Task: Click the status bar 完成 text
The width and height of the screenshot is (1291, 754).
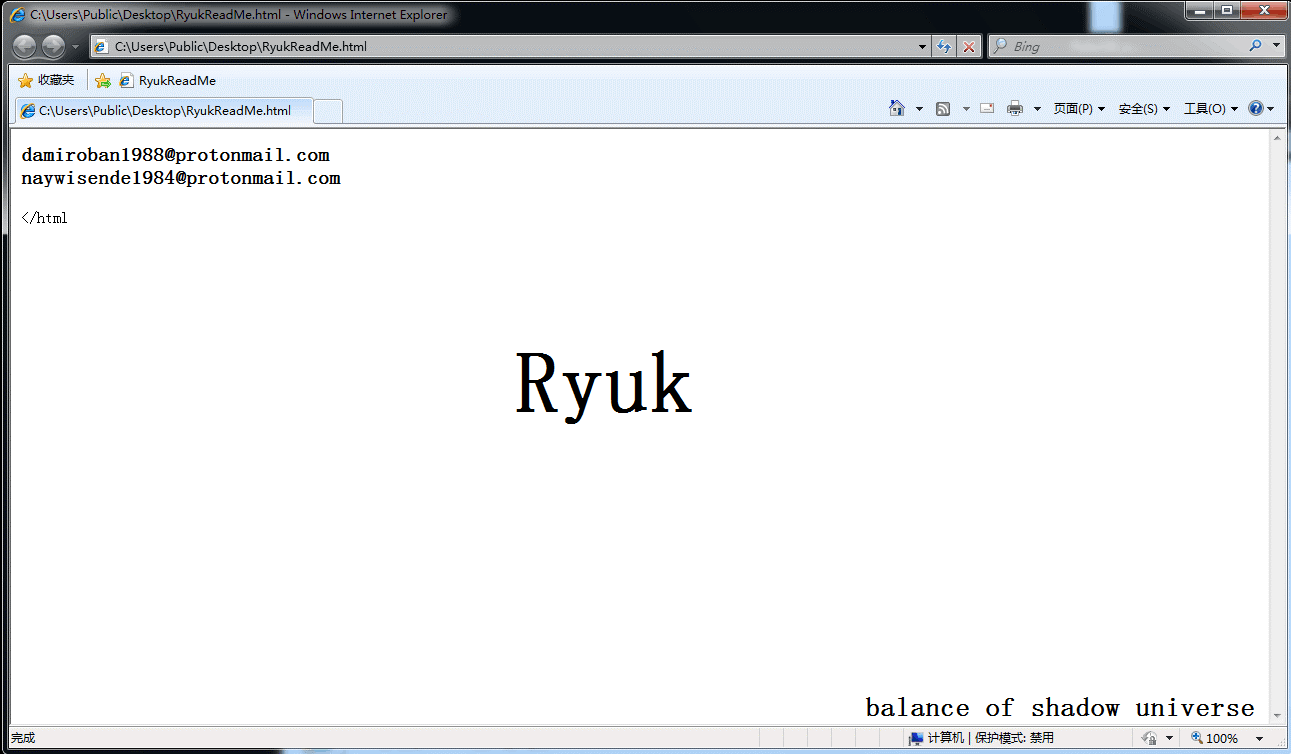Action: click(x=23, y=738)
